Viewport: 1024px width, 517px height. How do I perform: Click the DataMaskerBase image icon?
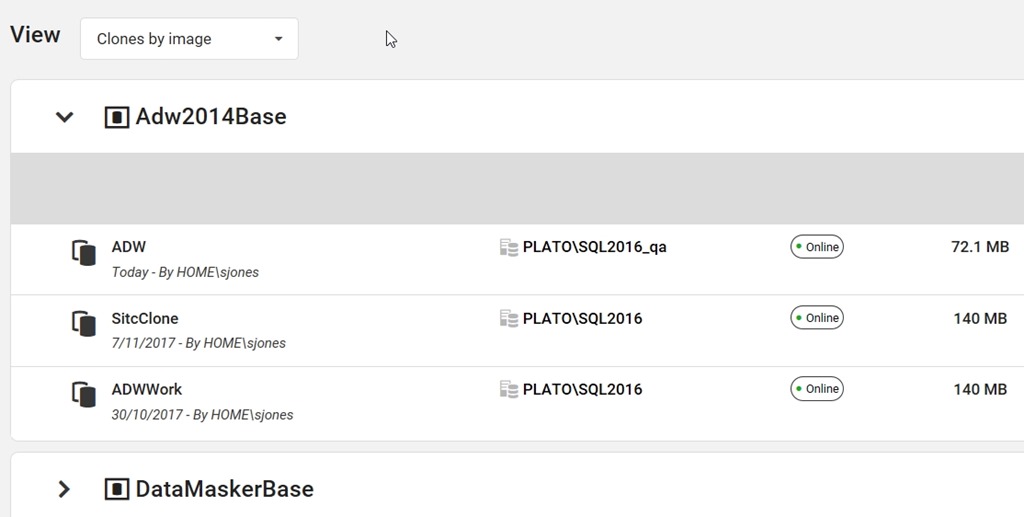coord(117,489)
